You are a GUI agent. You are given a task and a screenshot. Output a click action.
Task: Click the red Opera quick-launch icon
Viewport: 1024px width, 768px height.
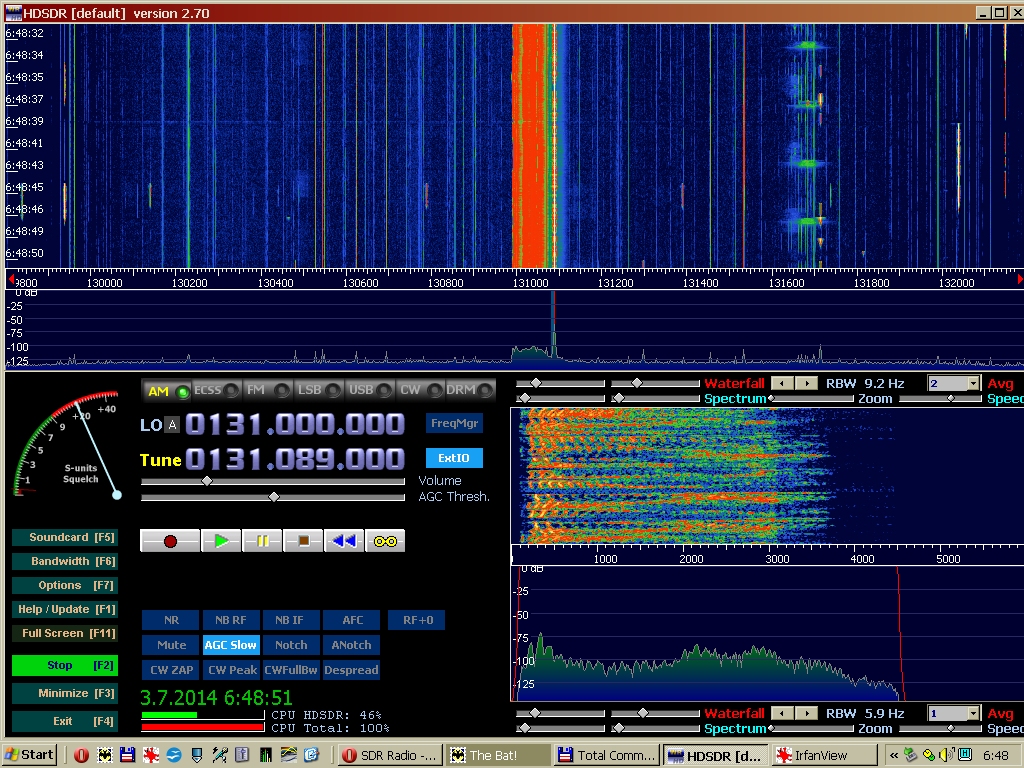81,756
